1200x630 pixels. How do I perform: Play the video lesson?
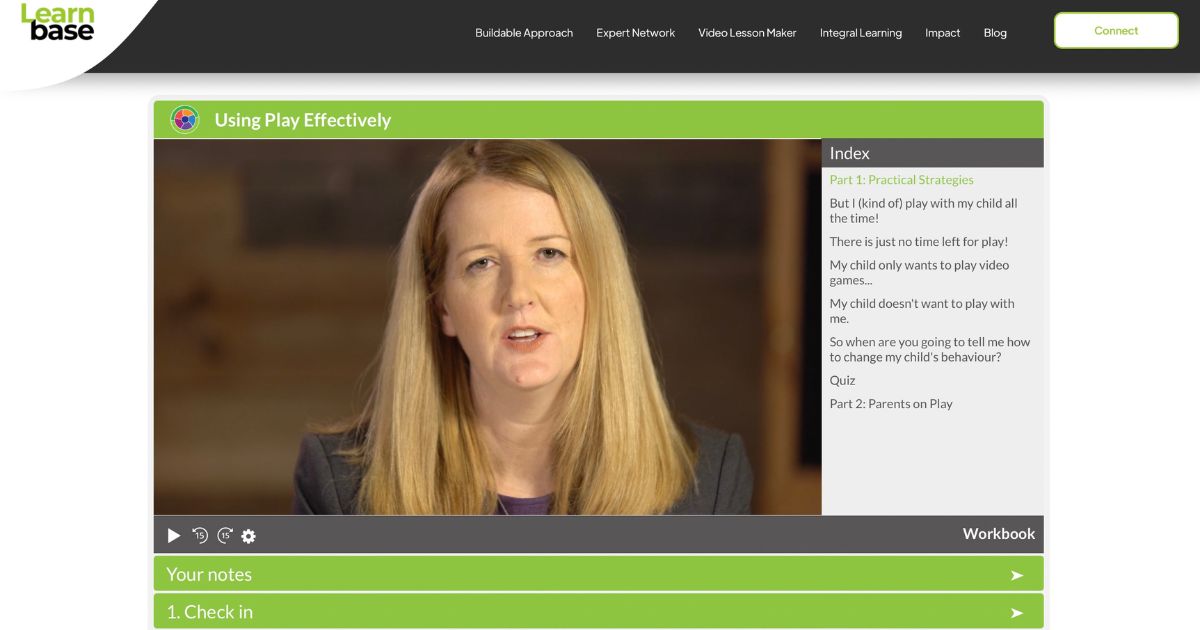tap(173, 535)
